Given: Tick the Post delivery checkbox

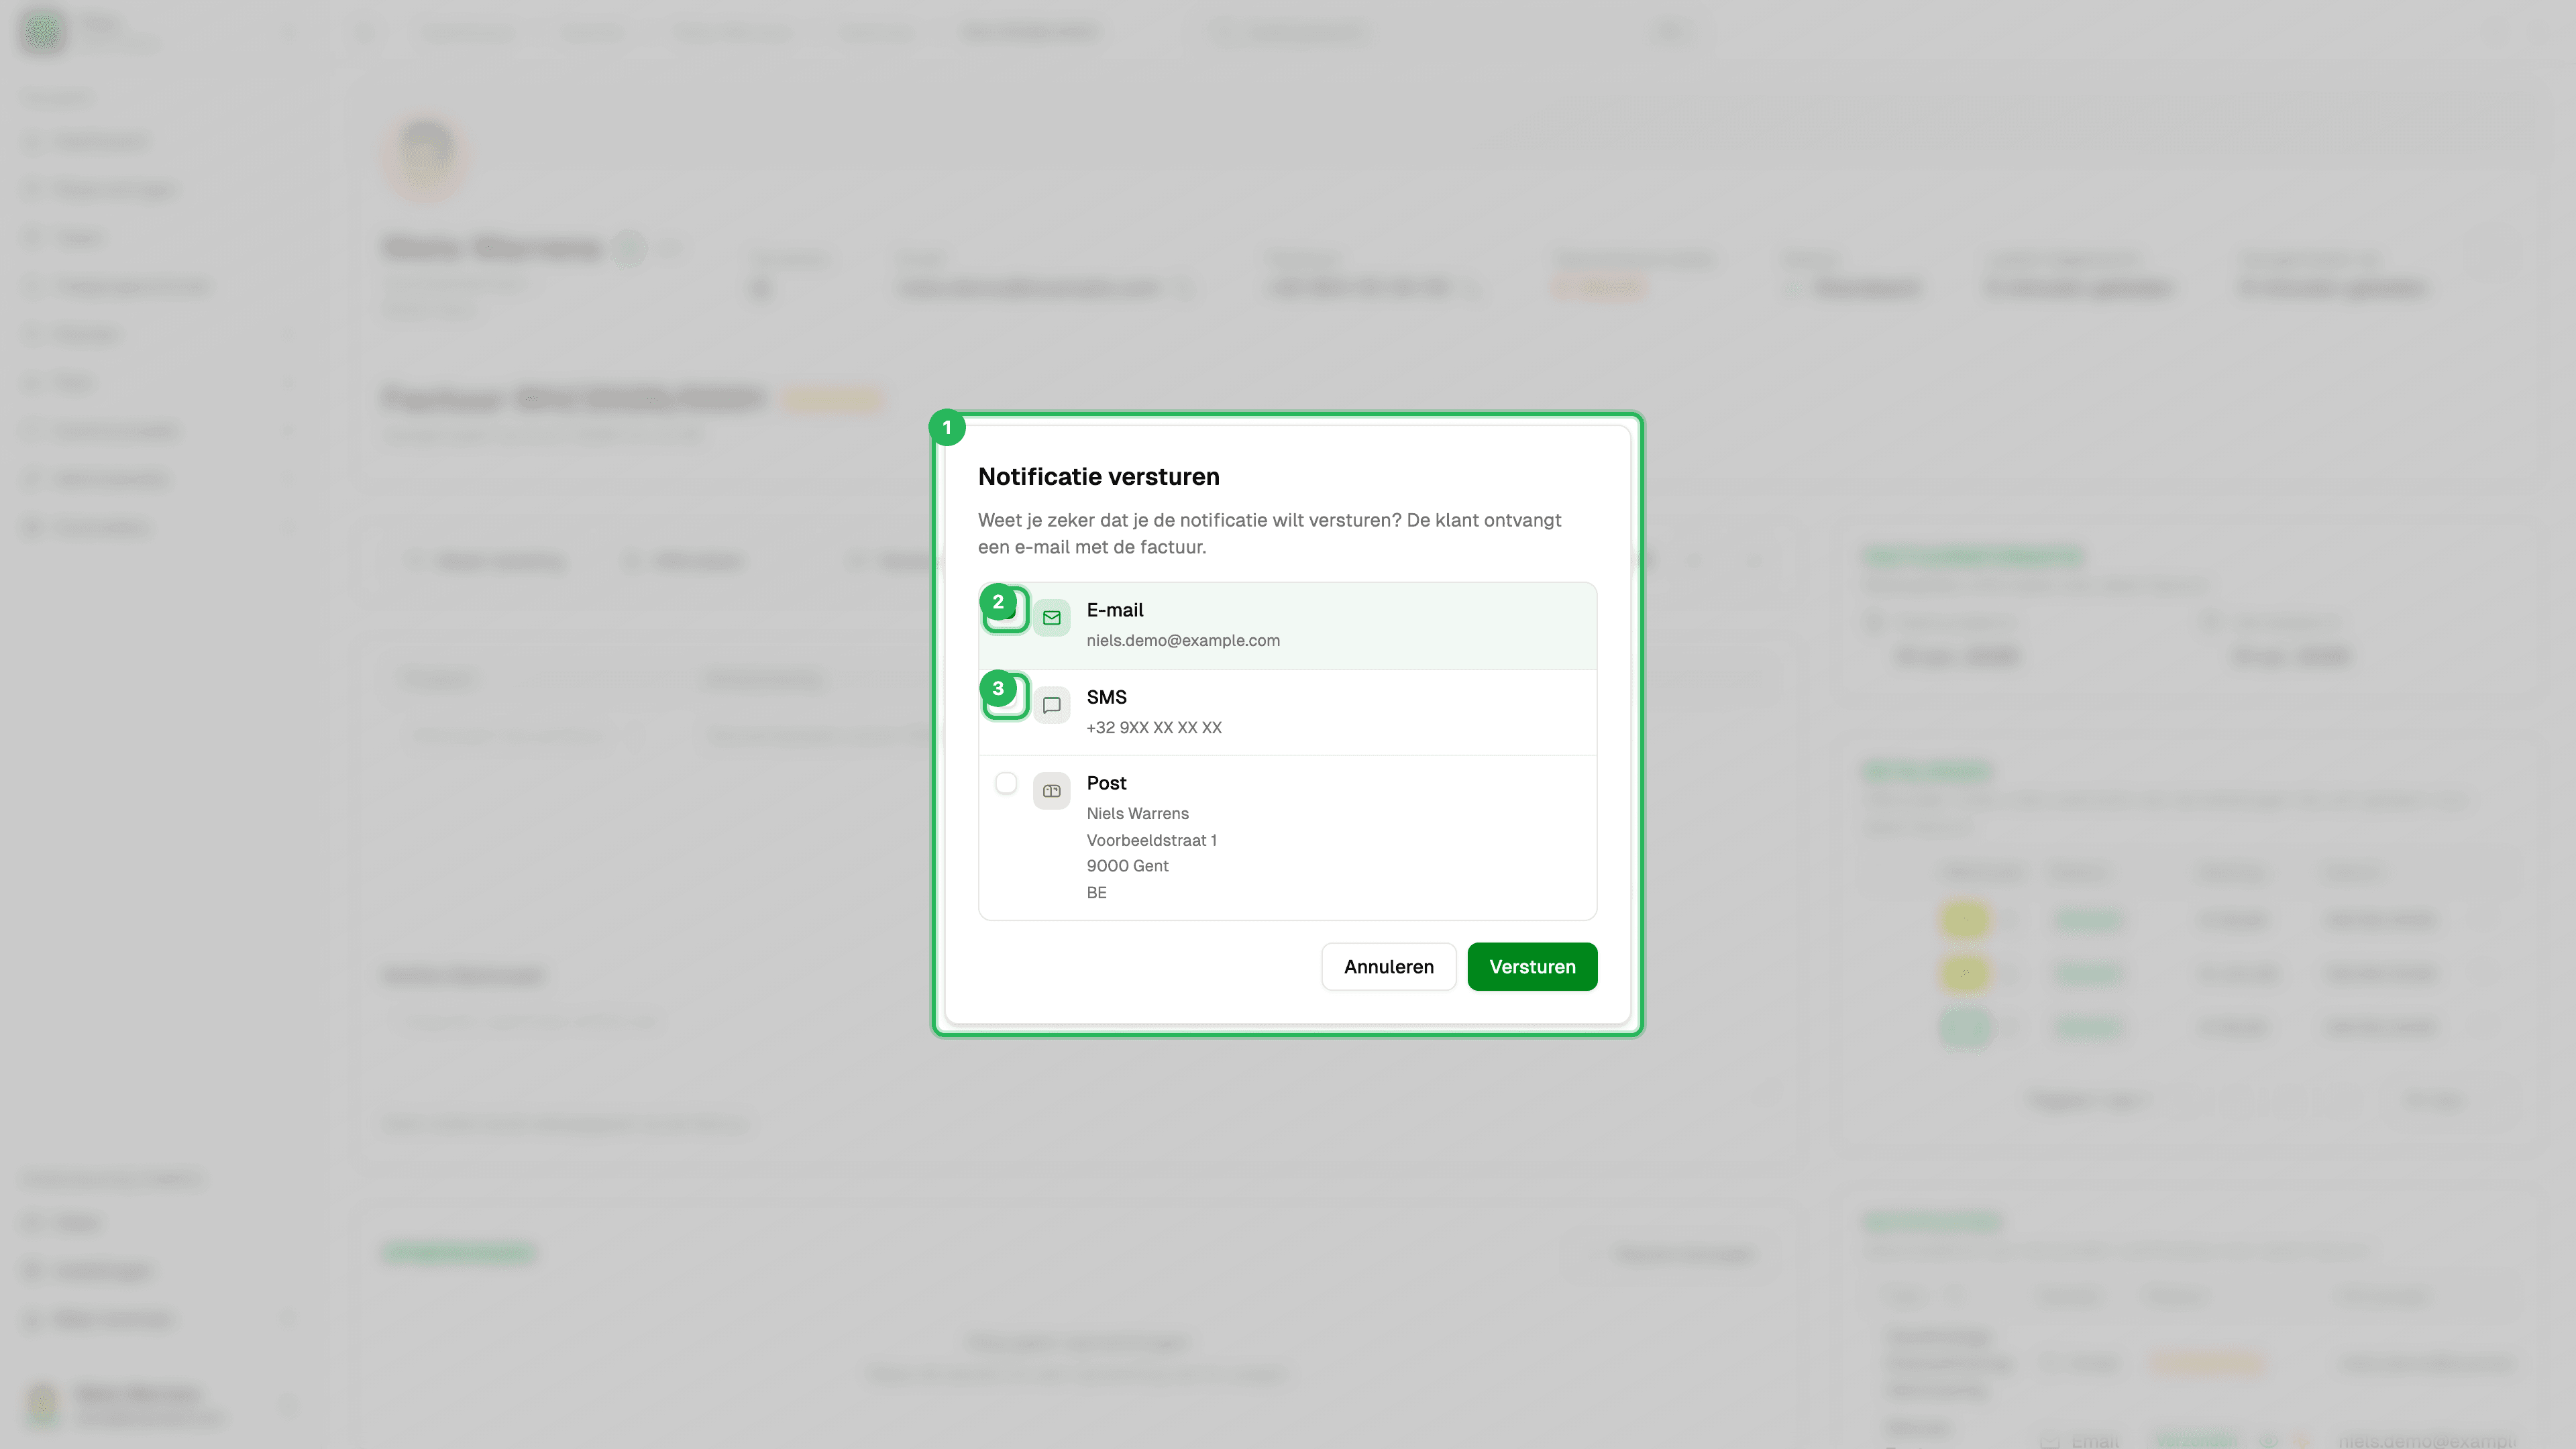Looking at the screenshot, I should point(1006,783).
